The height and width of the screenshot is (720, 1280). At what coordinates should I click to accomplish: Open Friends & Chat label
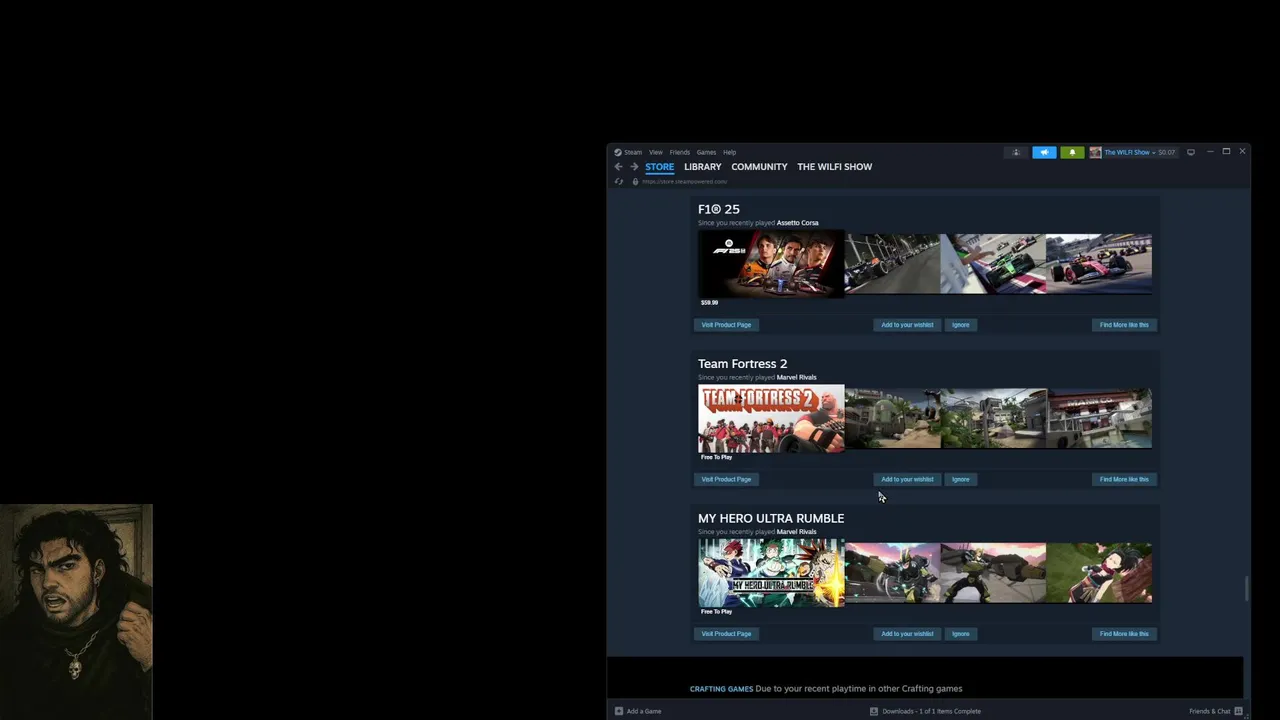(1210, 711)
